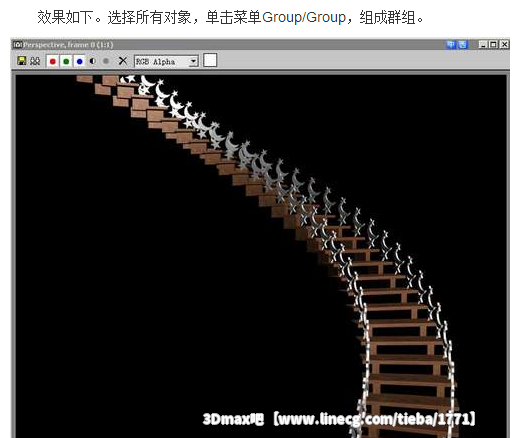This screenshot has width=515, height=438.
Task: Click the rendered staircase image
Action: pos(261,256)
